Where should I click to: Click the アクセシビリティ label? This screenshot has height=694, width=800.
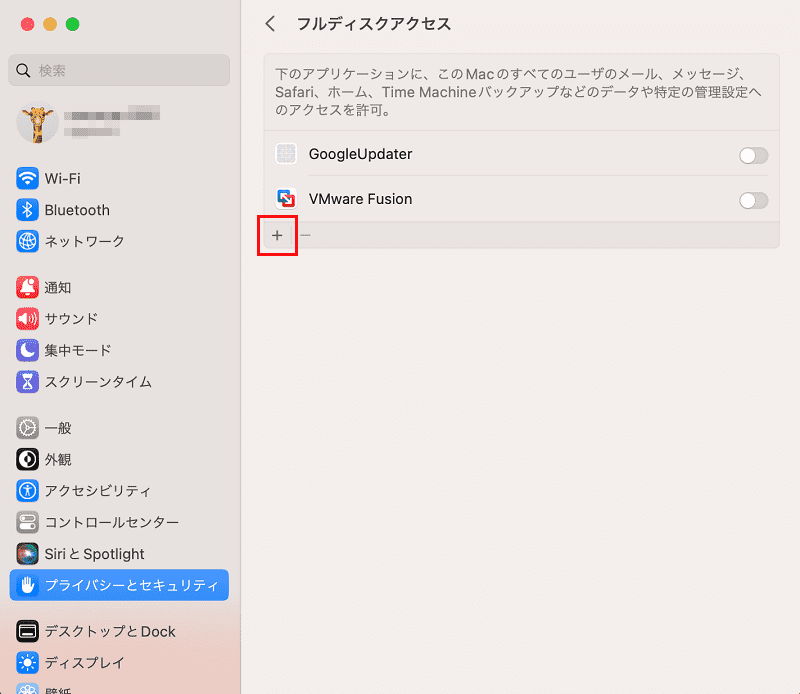97,491
